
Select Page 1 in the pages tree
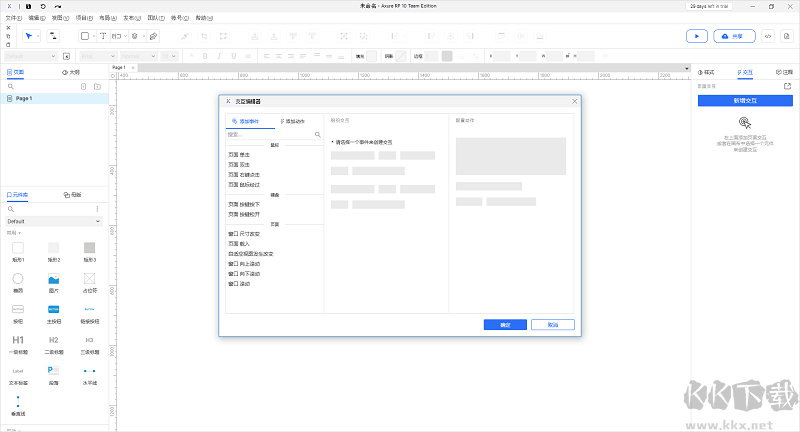(x=24, y=99)
